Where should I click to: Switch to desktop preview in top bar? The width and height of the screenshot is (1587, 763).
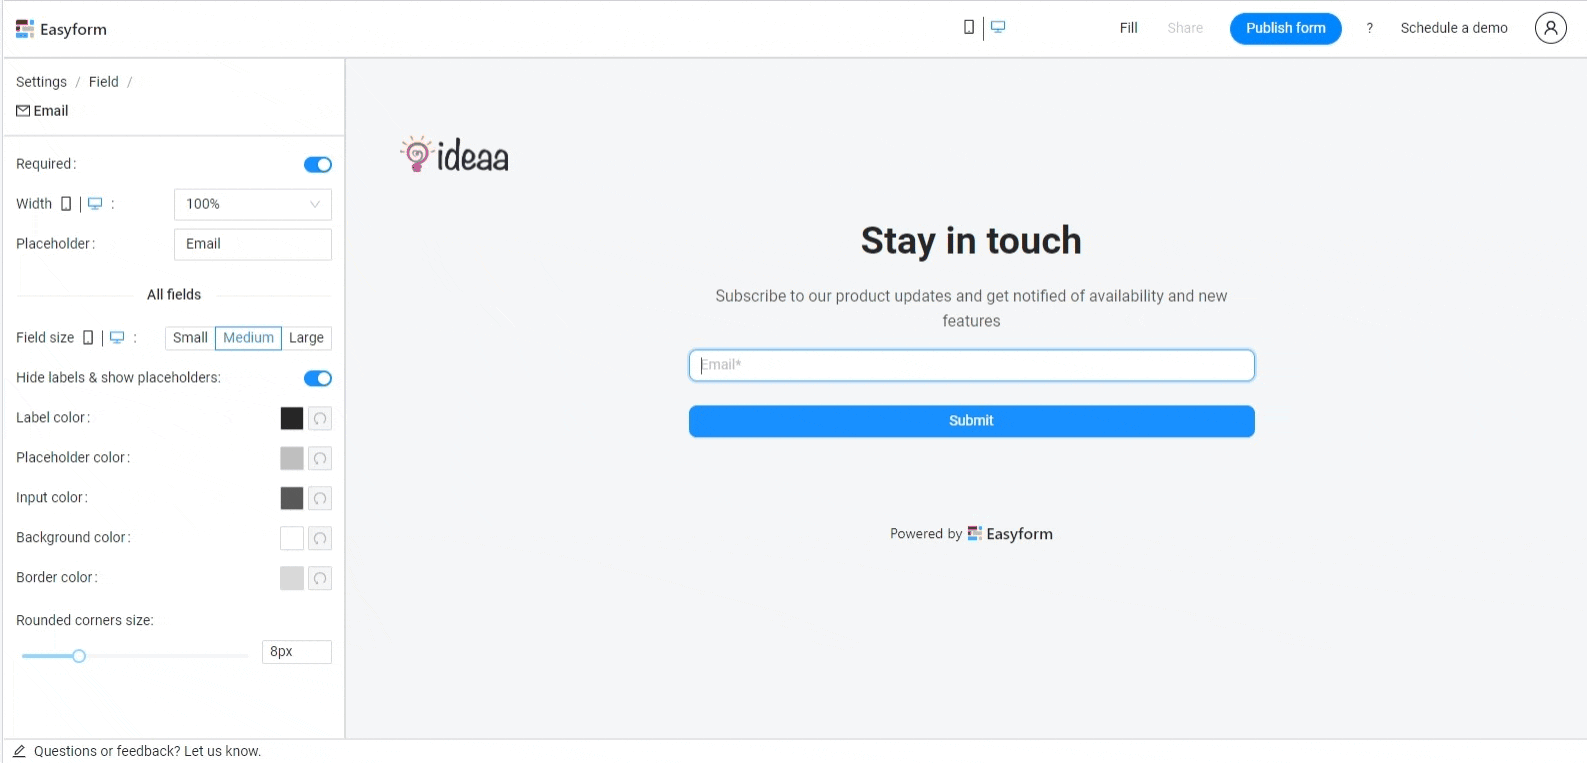point(998,28)
